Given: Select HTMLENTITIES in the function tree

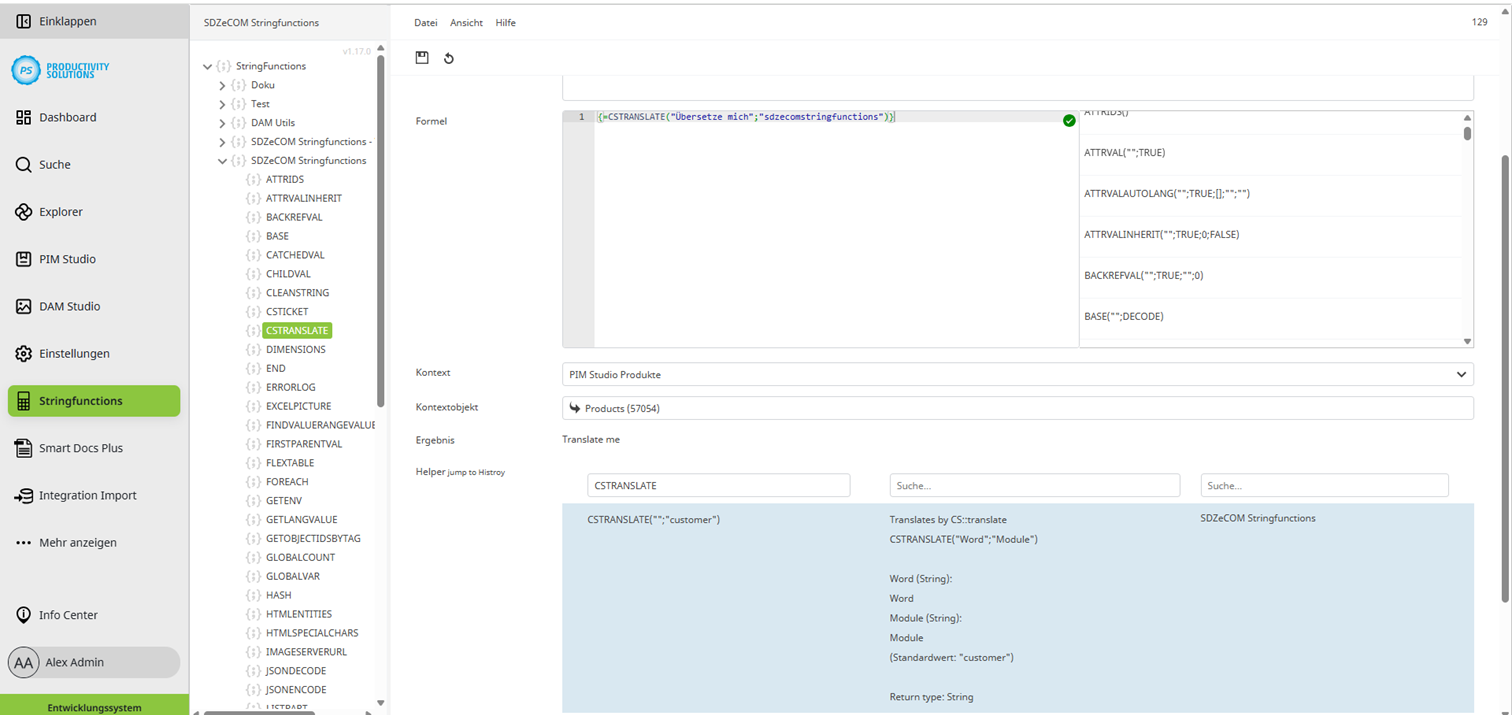Looking at the screenshot, I should pyautogui.click(x=299, y=614).
